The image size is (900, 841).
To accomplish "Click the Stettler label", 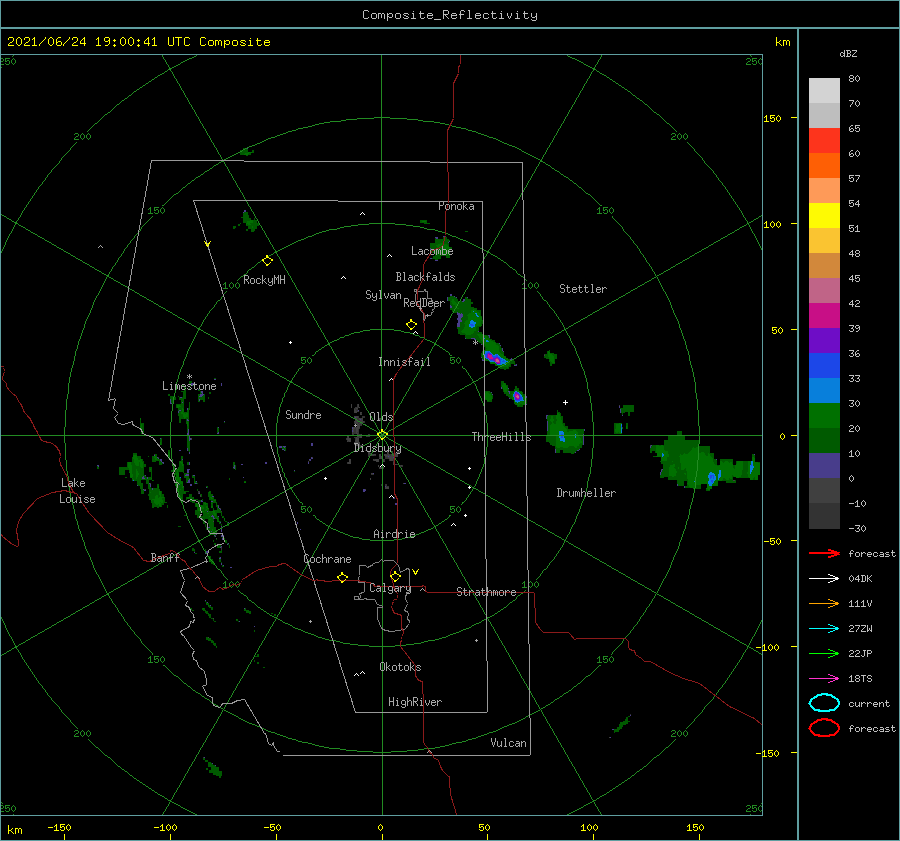I will pos(583,289).
